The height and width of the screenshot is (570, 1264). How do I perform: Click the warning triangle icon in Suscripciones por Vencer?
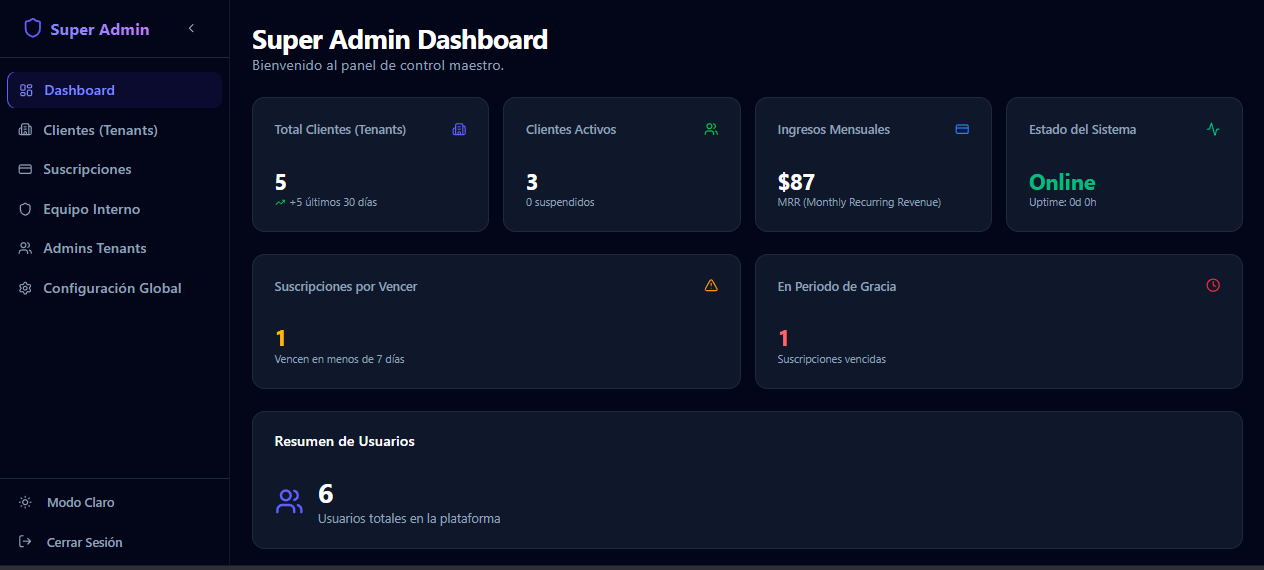click(711, 285)
